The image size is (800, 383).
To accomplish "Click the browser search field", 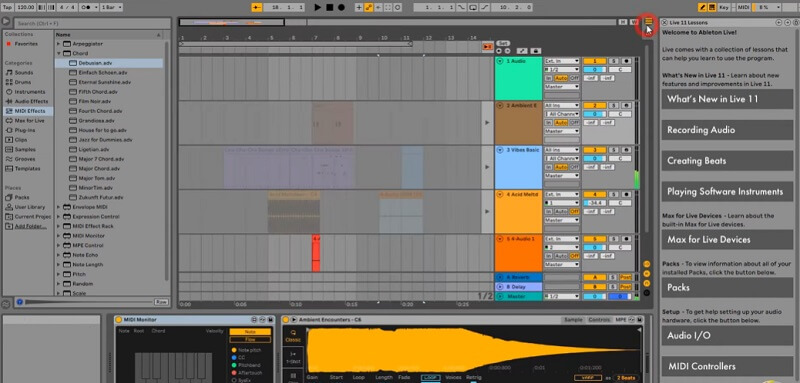I will (x=92, y=23).
